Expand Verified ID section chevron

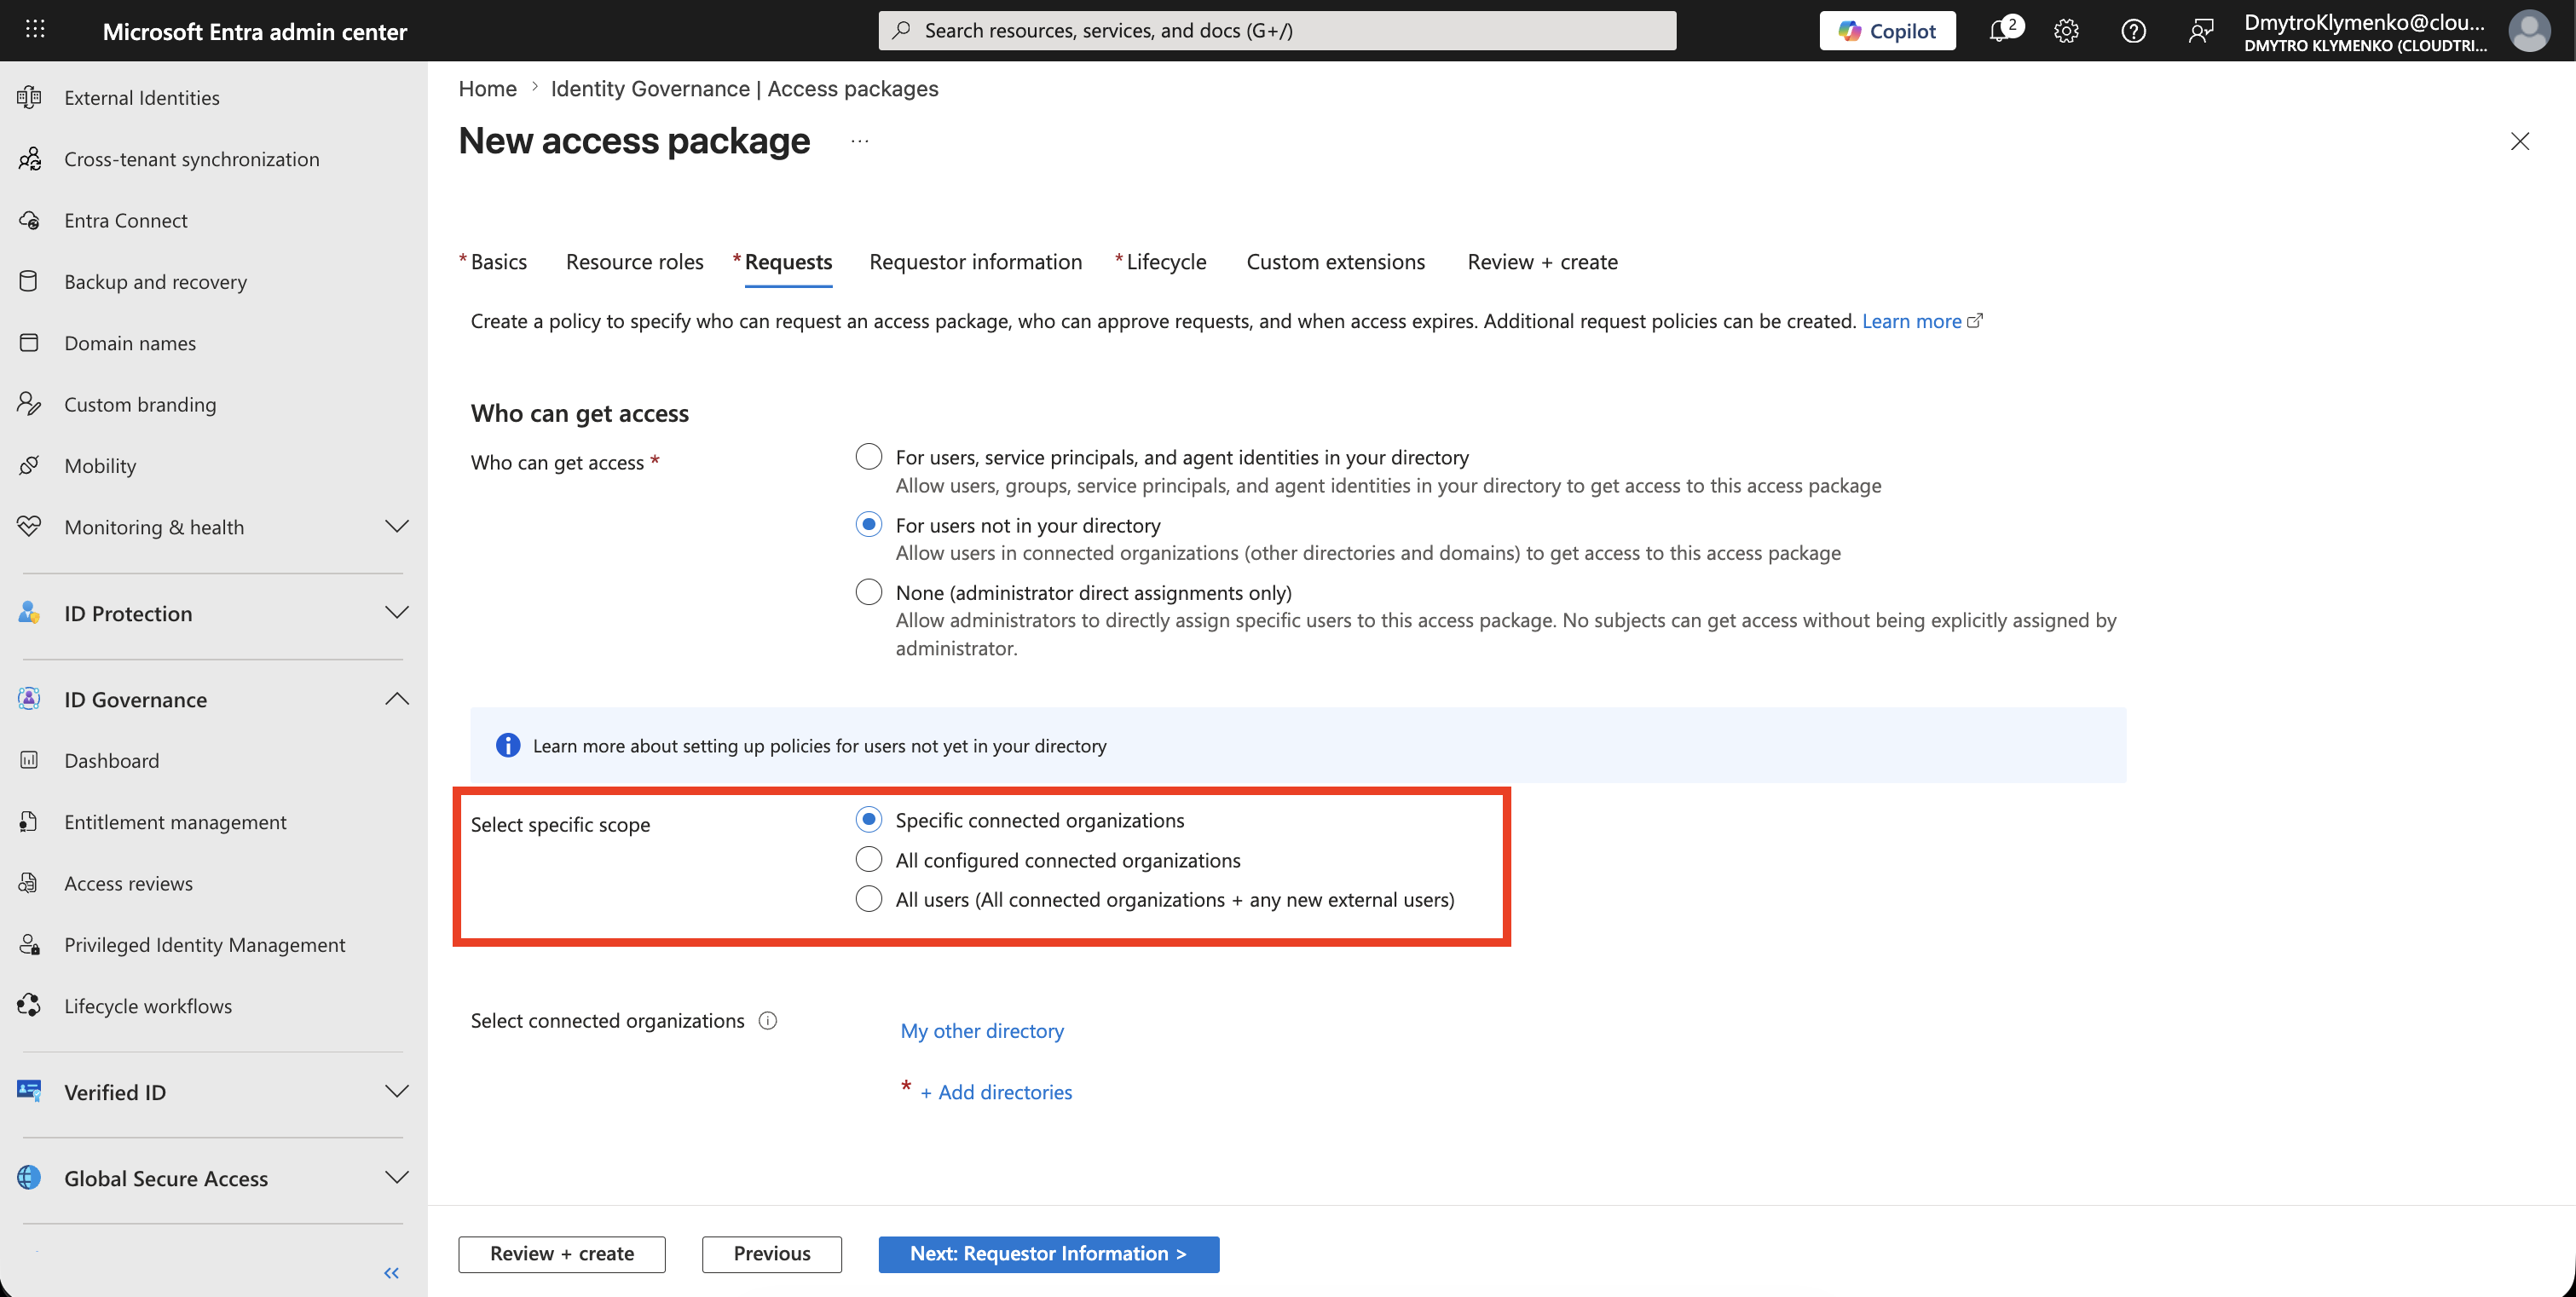coord(397,1091)
